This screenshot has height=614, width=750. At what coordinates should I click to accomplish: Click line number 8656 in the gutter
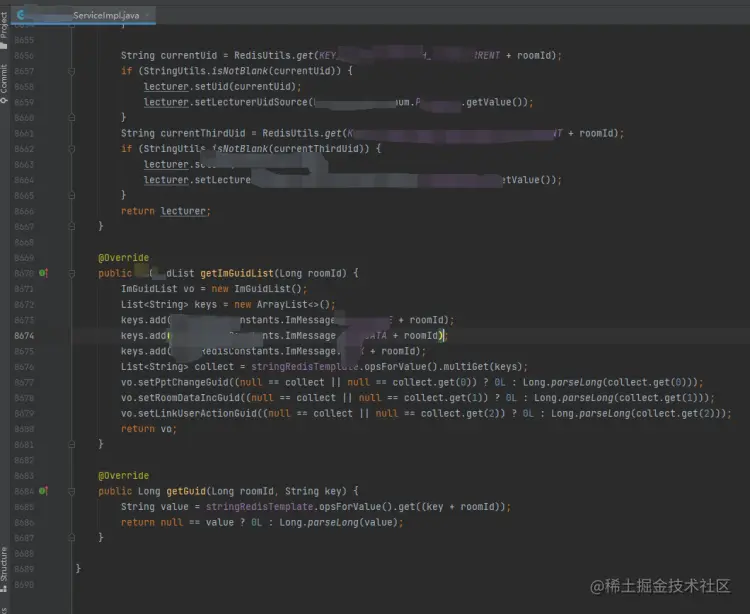pyautogui.click(x=24, y=55)
